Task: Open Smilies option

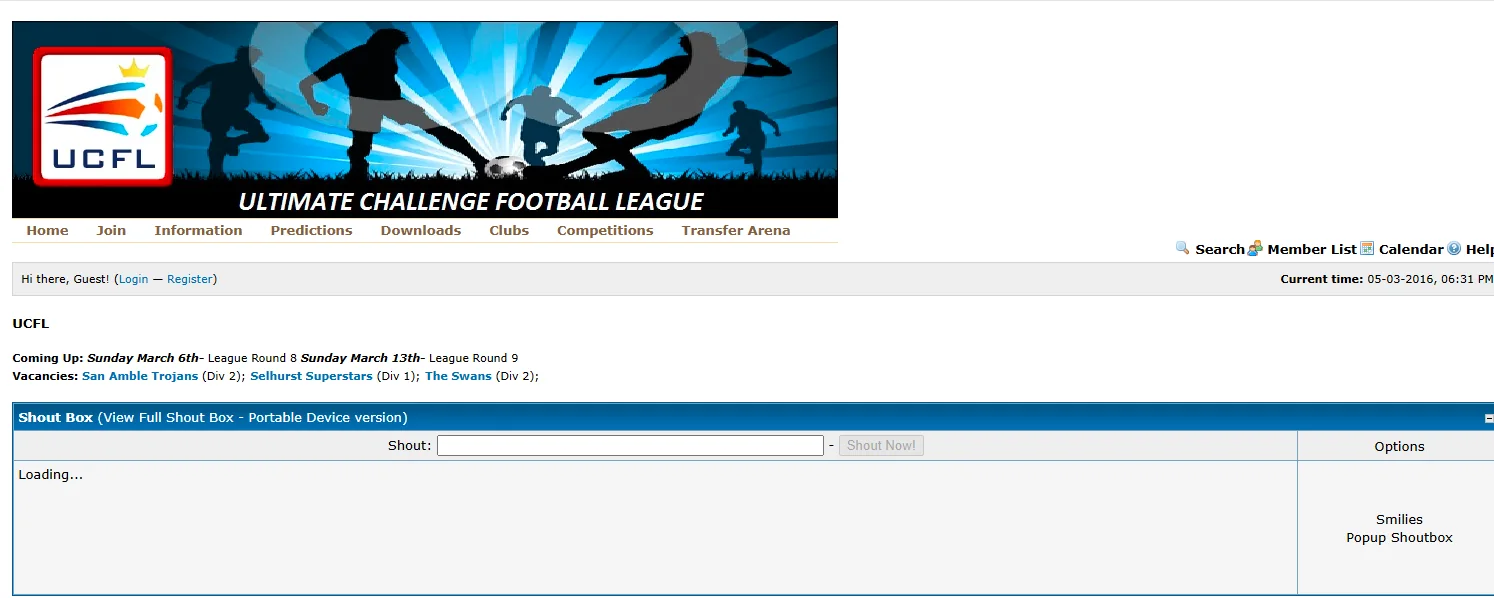Action: point(1399,519)
